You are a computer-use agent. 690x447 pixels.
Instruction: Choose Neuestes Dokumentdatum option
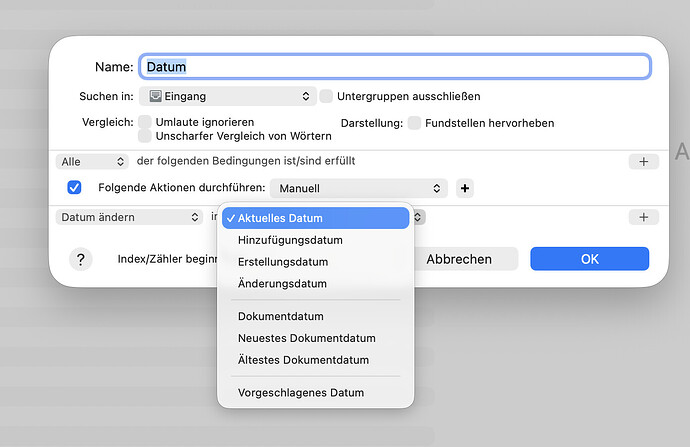(316, 338)
